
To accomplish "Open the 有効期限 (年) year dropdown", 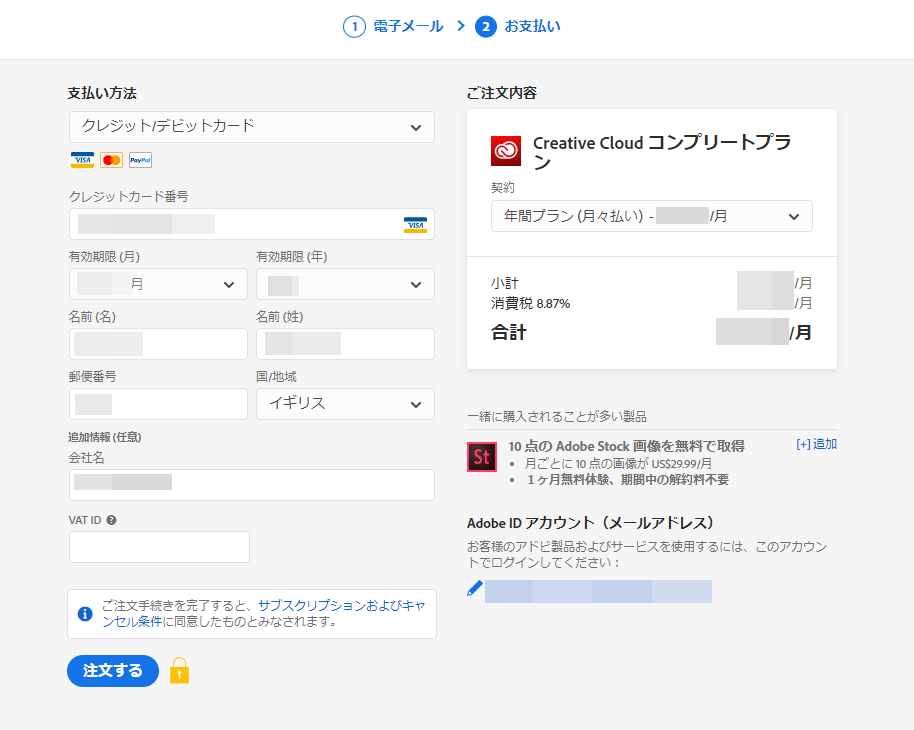I will [346, 284].
